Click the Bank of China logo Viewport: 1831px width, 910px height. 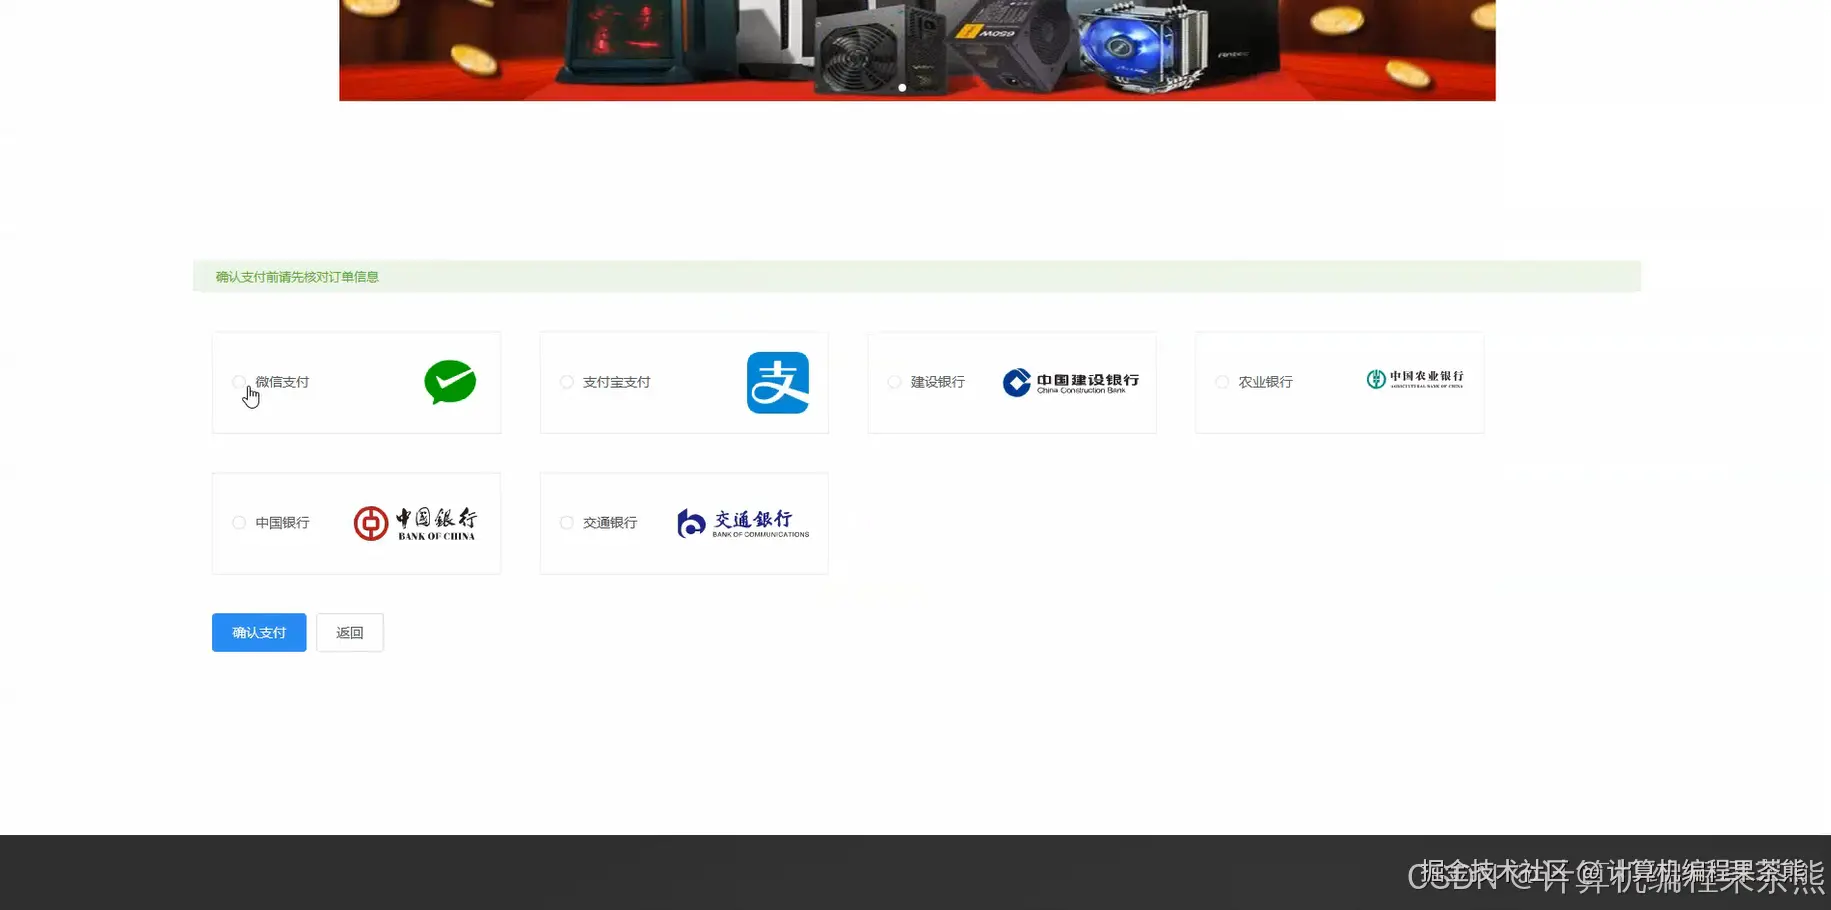coord(415,523)
